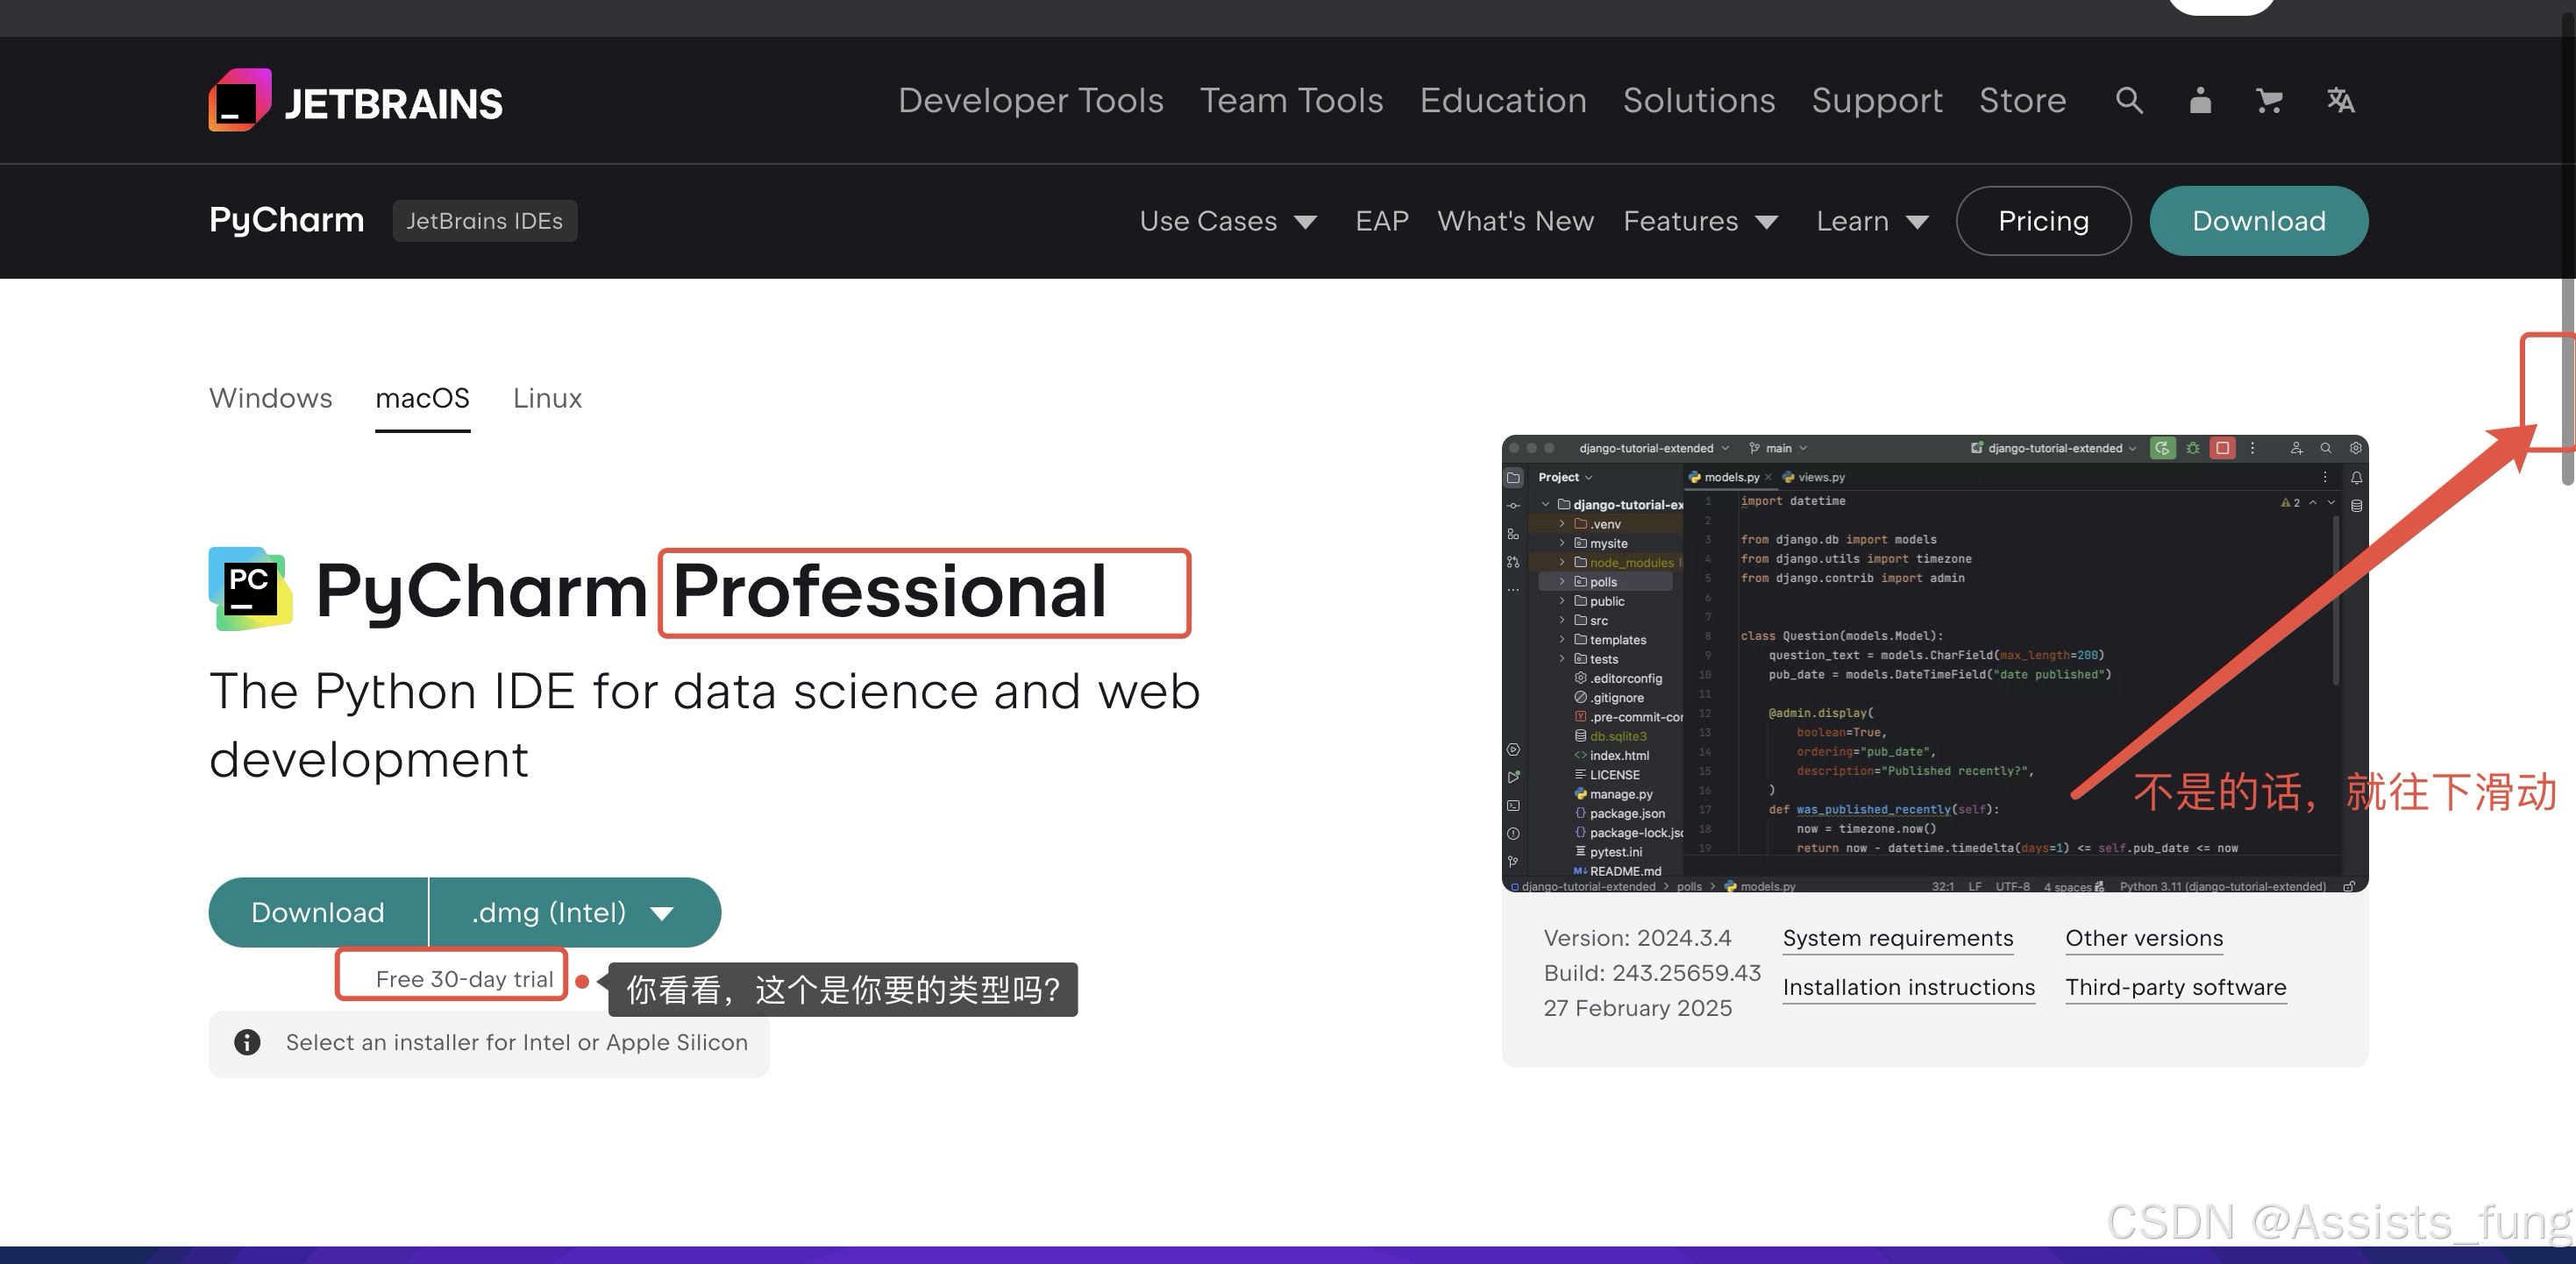This screenshot has height=1264, width=2576.
Task: Open the Education menu
Action: coord(1503,100)
